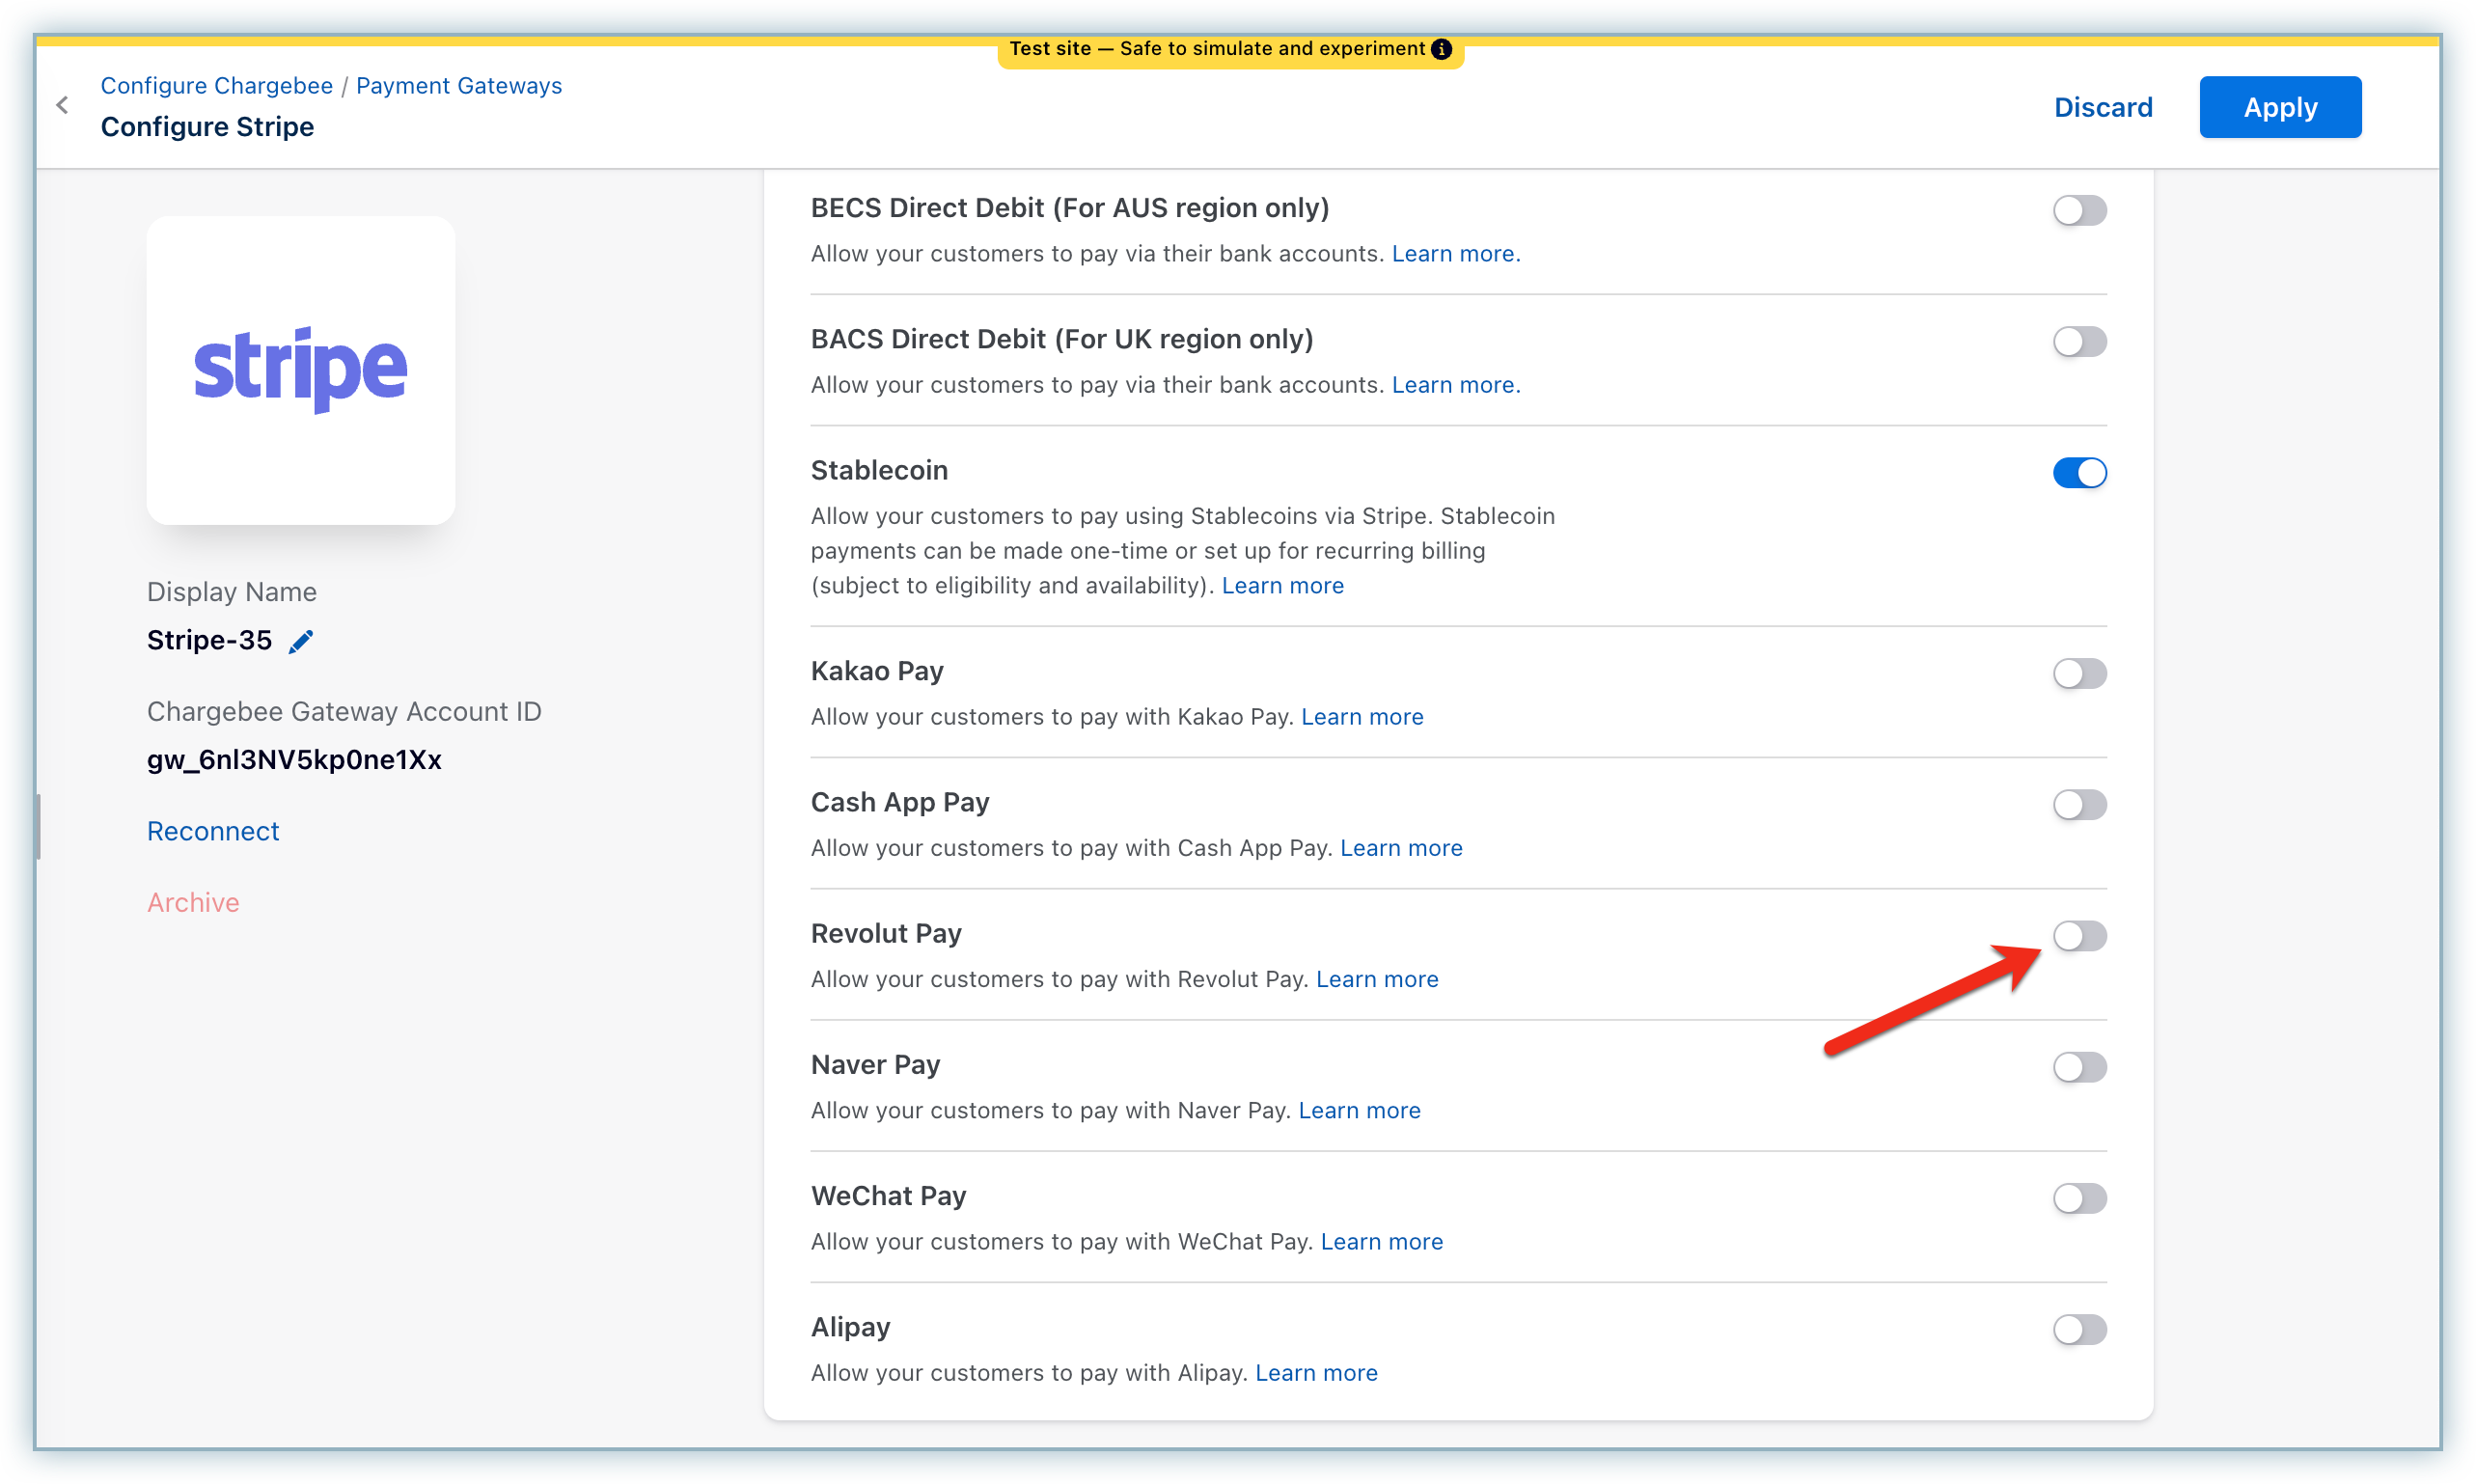The image size is (2476, 1484).
Task: Disable the Stablecoin toggle
Action: [x=2079, y=472]
